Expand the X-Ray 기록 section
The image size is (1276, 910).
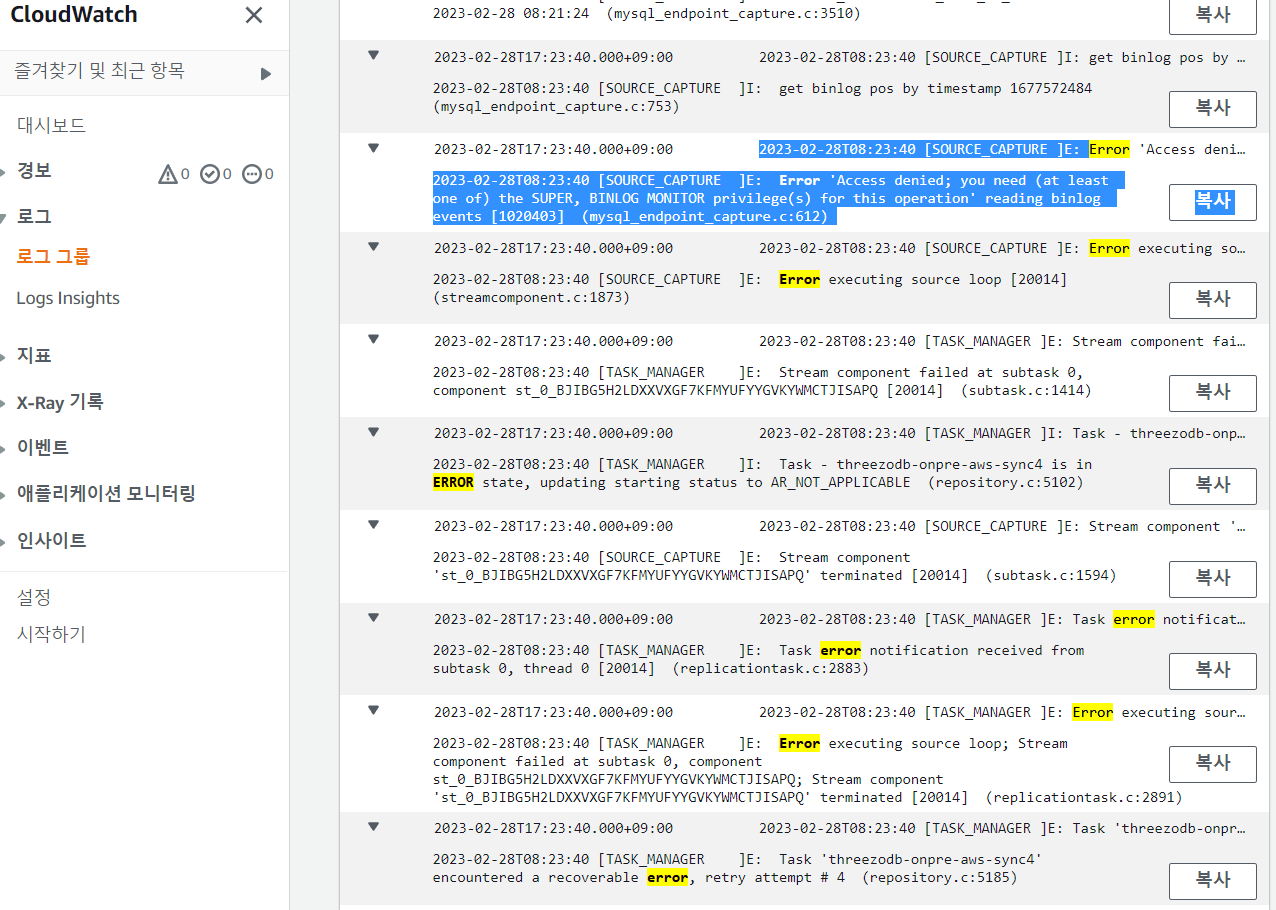3,403
